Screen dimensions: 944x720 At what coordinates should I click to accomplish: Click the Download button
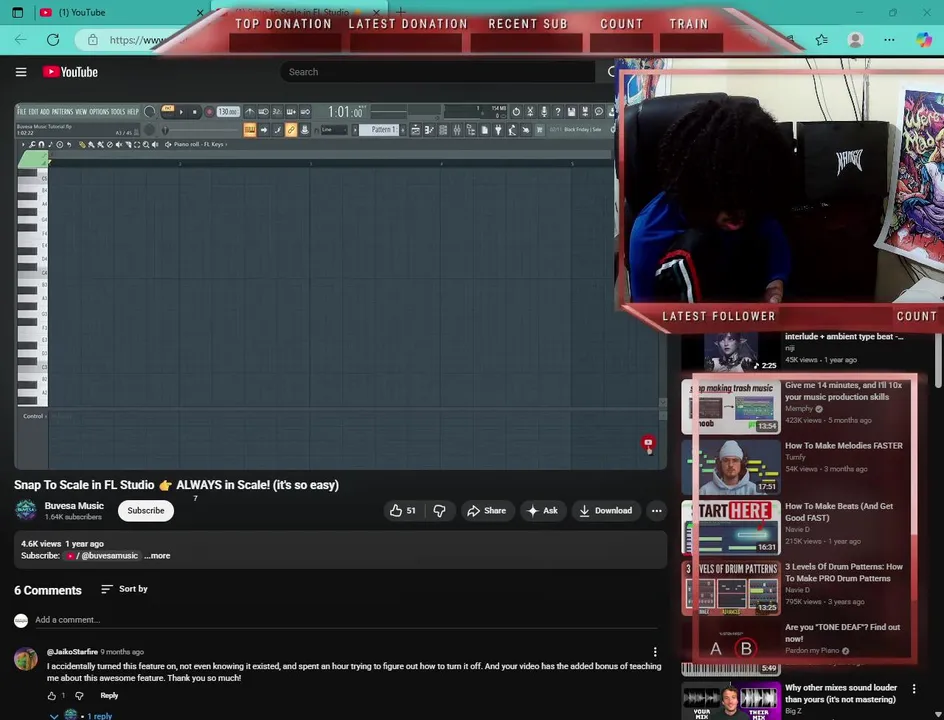pyautogui.click(x=606, y=511)
